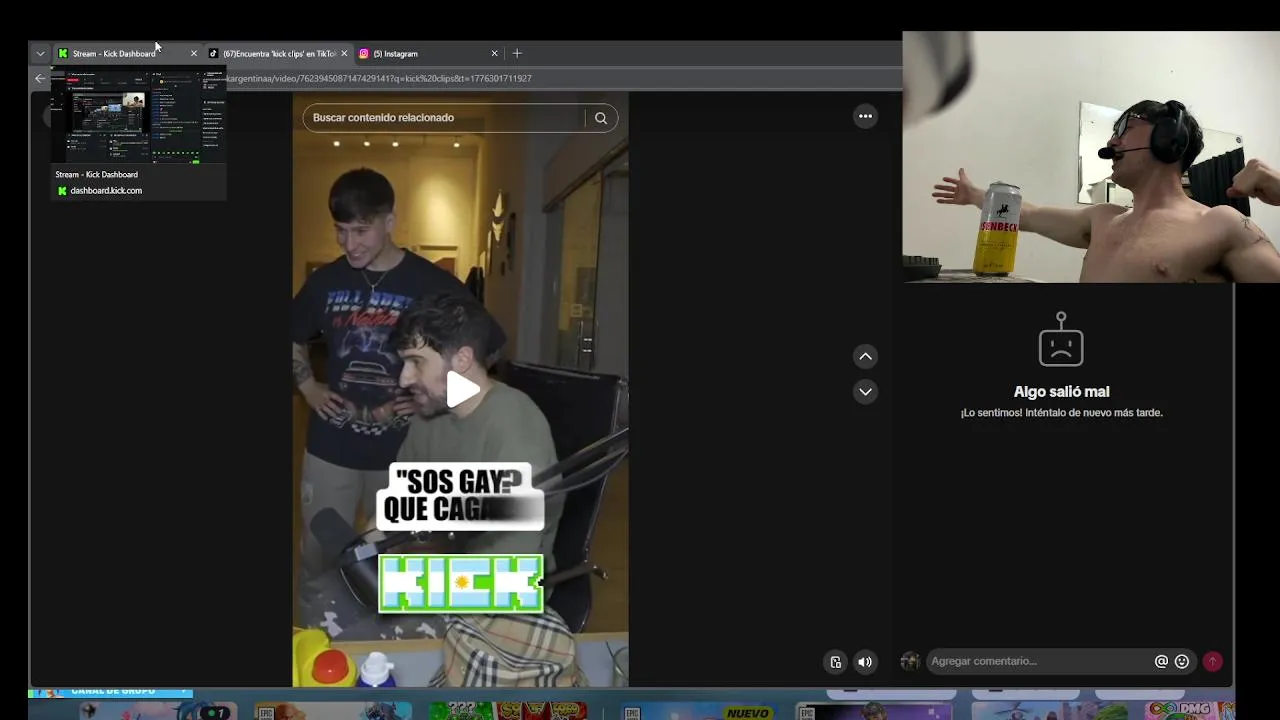
Task: Click the browser address bar URL
Action: point(380,78)
